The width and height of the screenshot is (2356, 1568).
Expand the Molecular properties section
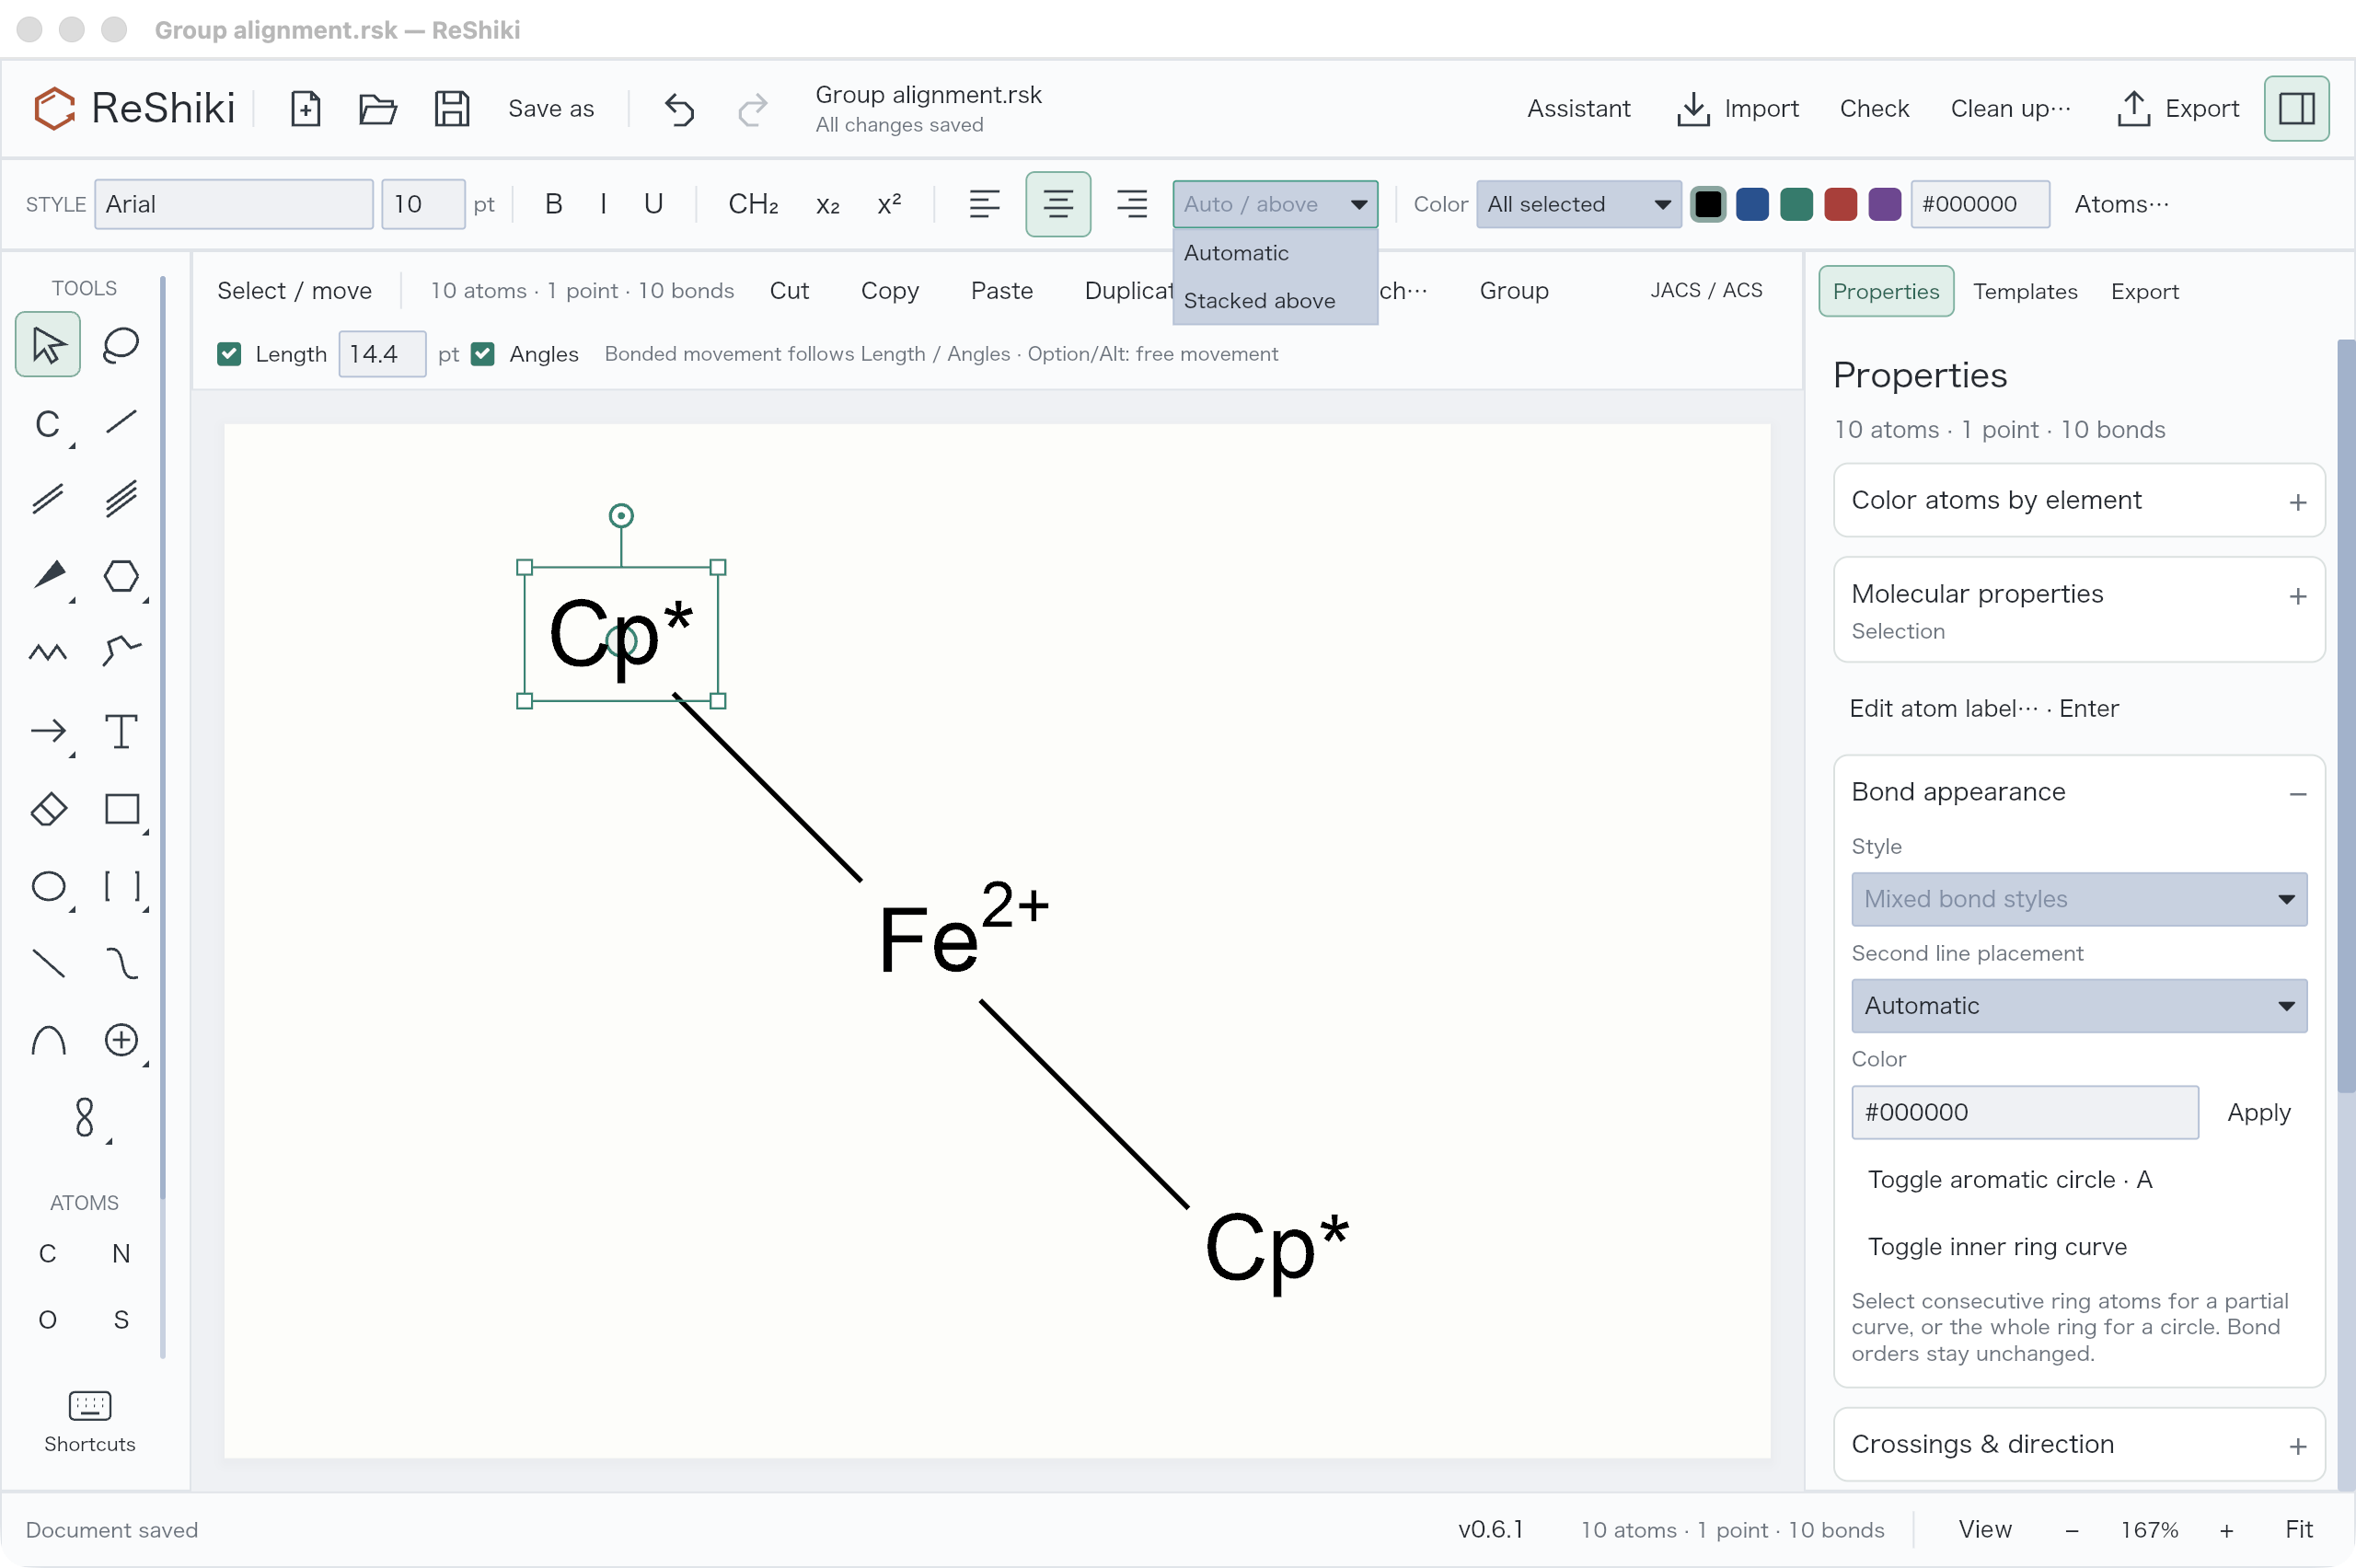(2079, 609)
